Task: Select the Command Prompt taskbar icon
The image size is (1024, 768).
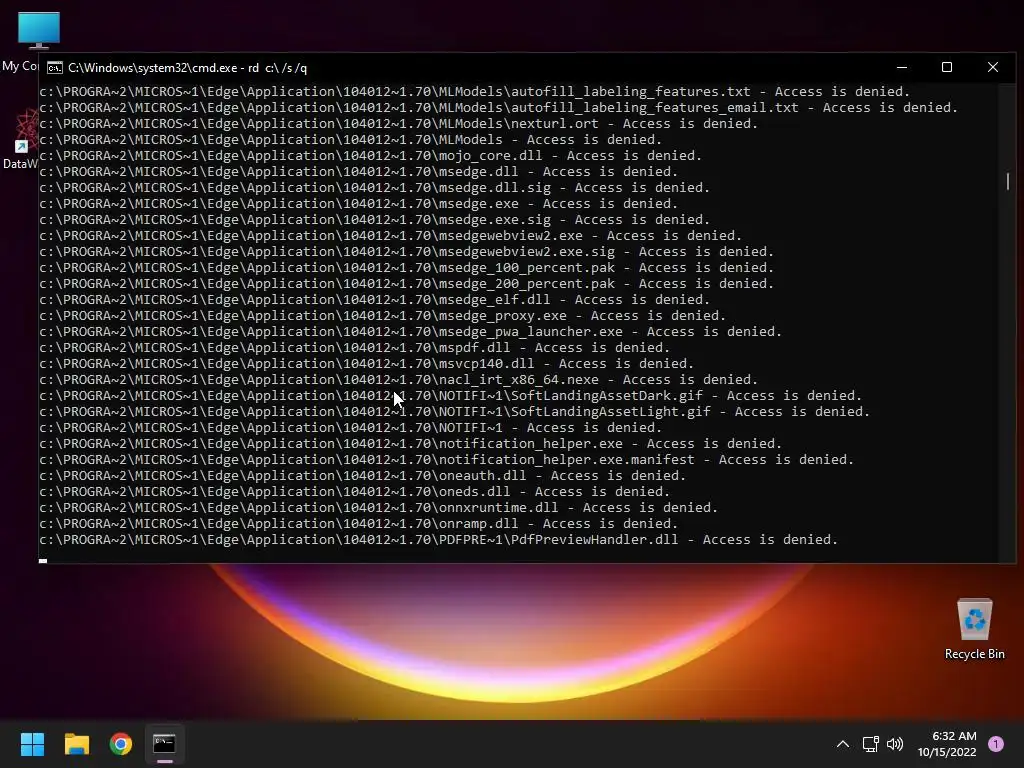Action: (x=165, y=744)
